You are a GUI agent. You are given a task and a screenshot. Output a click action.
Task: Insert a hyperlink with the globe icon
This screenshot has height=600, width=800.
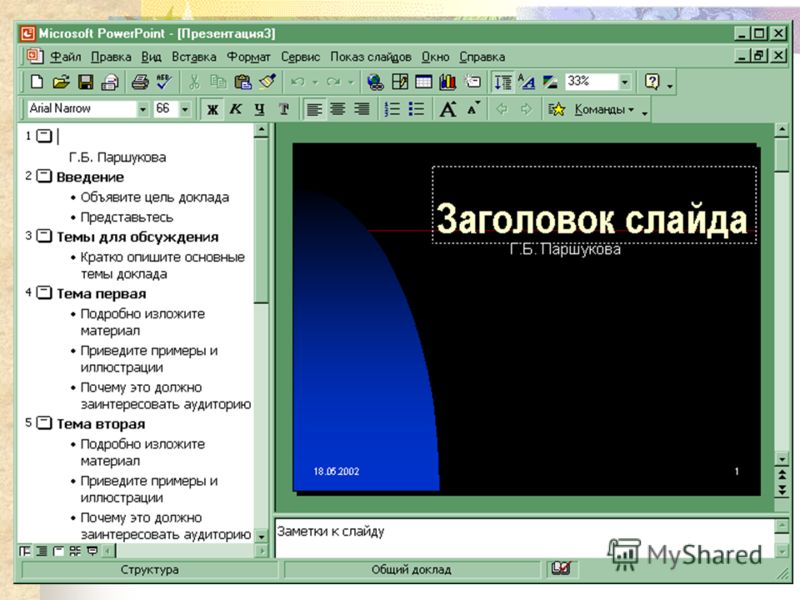[375, 82]
